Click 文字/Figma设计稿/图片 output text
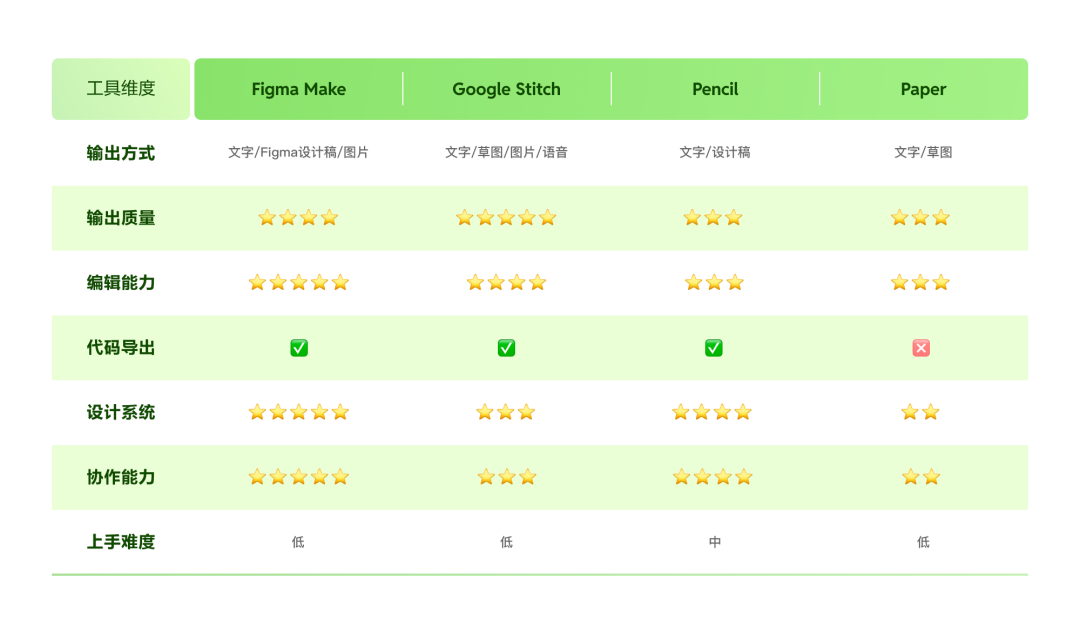This screenshot has height=633, width=1080. click(298, 153)
